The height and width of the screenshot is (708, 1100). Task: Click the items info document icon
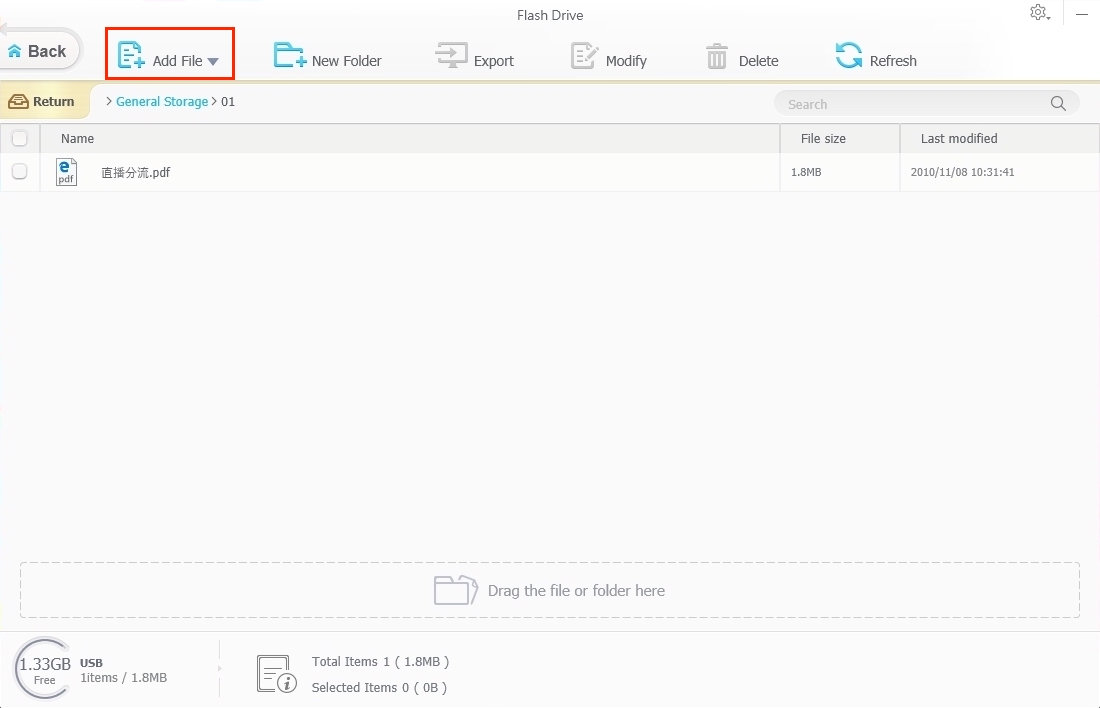pyautogui.click(x=276, y=674)
